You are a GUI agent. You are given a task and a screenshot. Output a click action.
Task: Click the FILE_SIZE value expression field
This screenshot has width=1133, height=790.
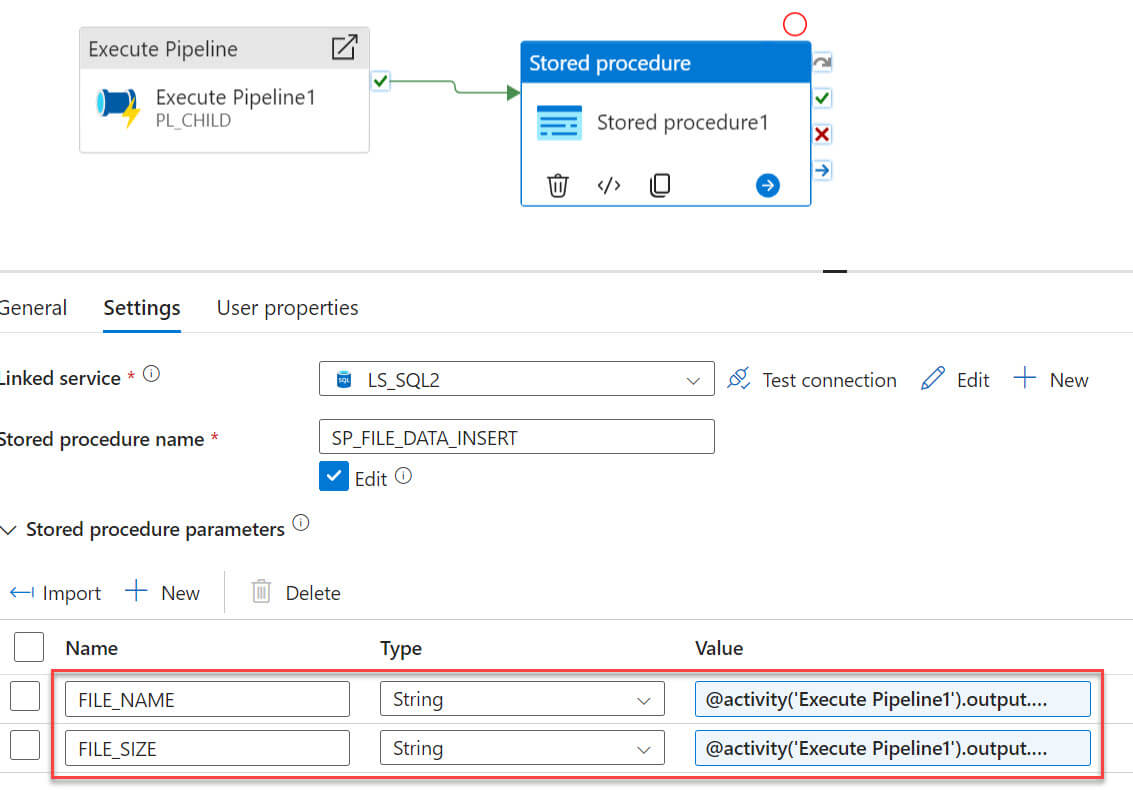coord(892,748)
